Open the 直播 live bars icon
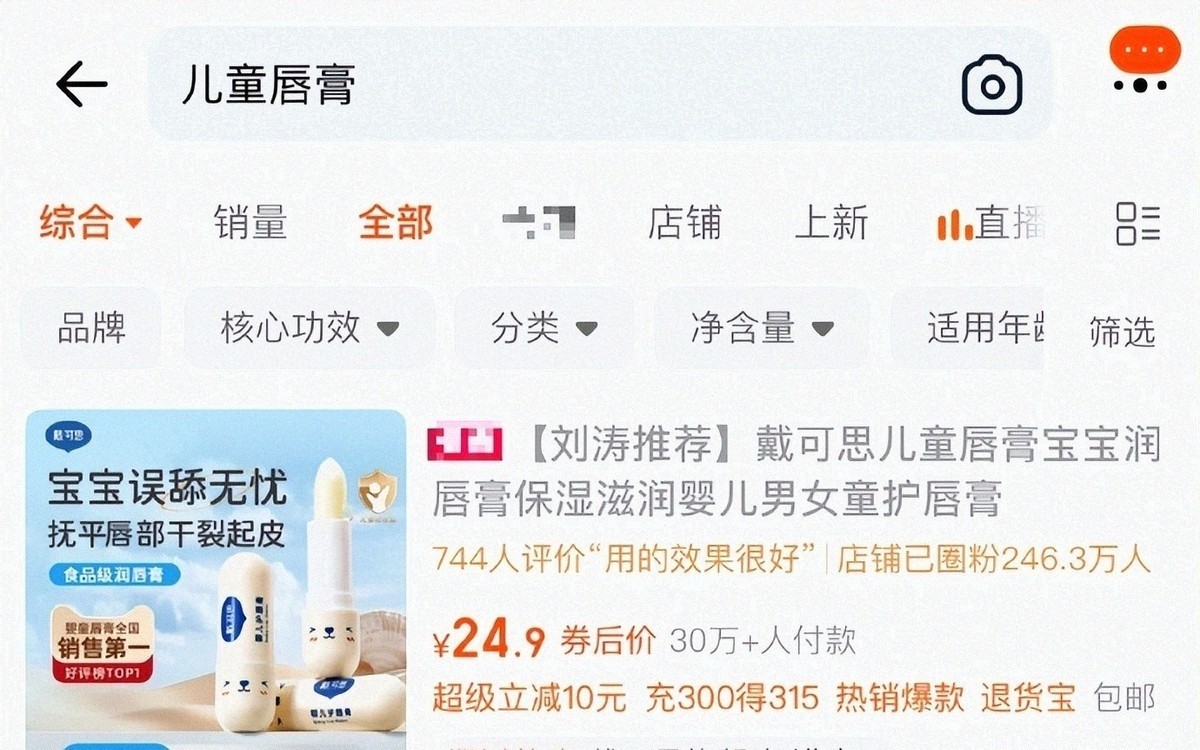1200x750 pixels. tap(954, 222)
